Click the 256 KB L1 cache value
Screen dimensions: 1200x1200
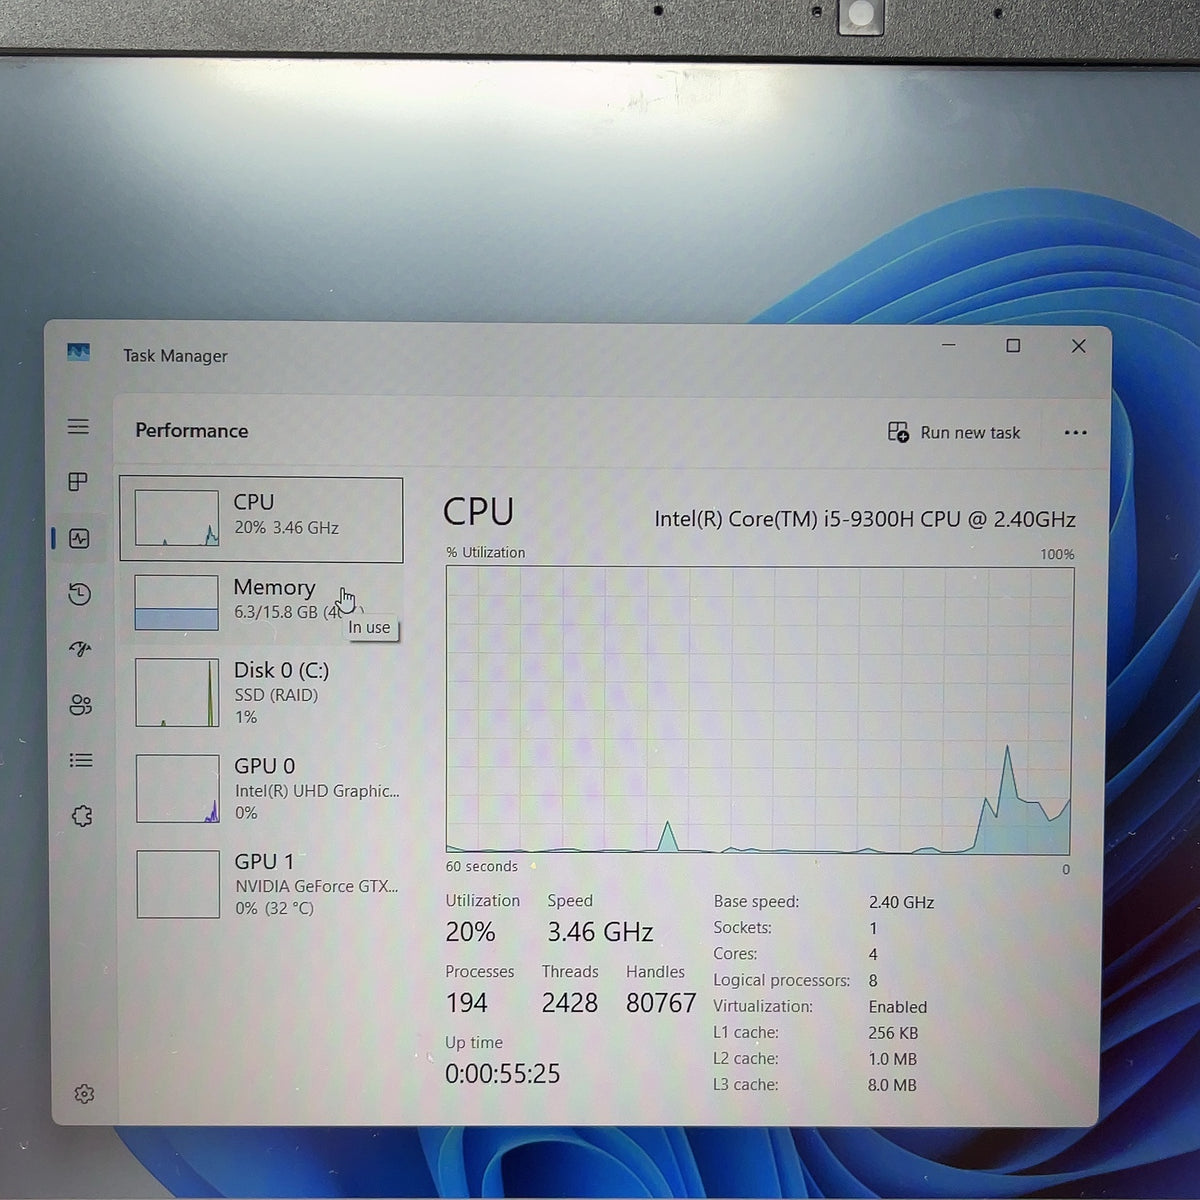pyautogui.click(x=893, y=1033)
